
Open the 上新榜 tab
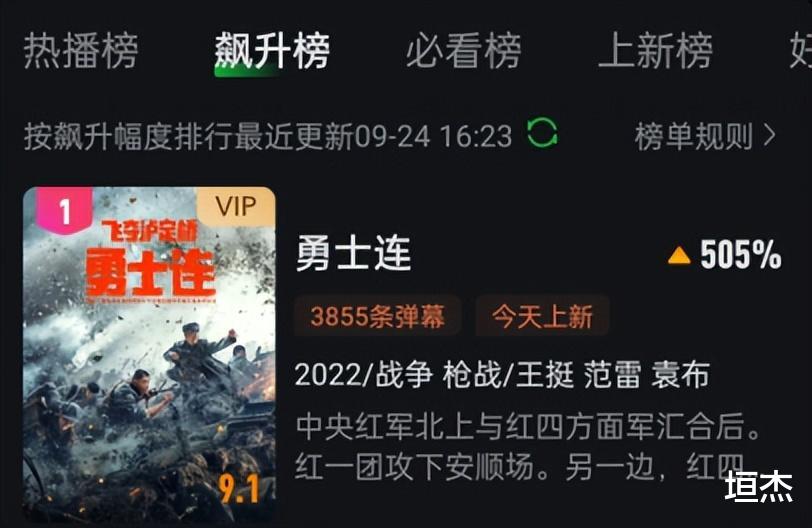point(656,50)
